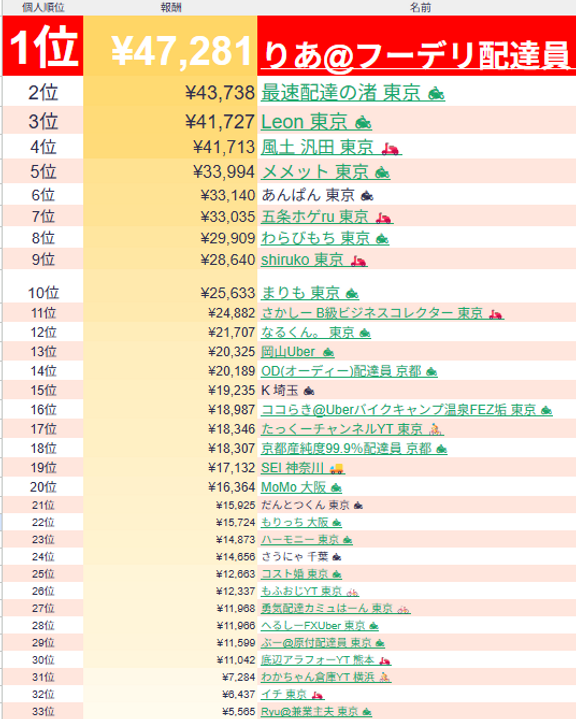Viewport: 576px width, 719px height.
Task: Open OD(オーディー)配達員 京都 link
Action: tap(349, 371)
